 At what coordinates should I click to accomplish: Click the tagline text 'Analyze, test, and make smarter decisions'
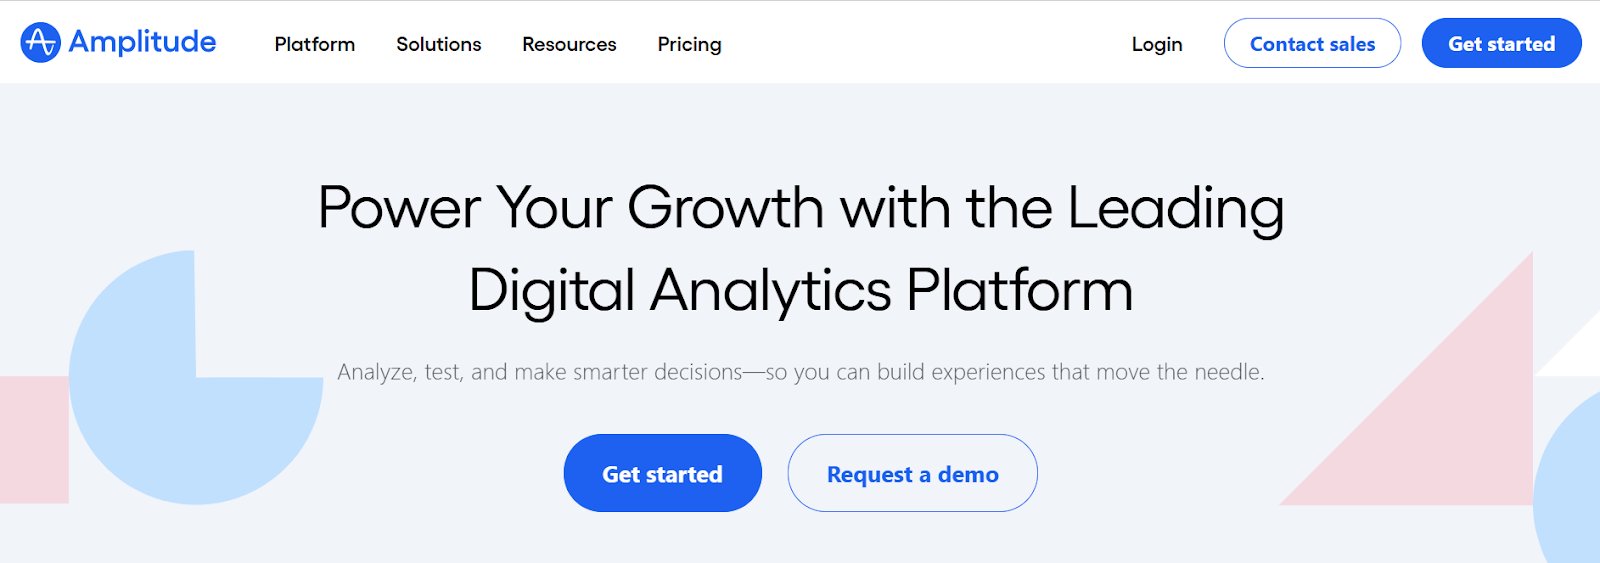540,372
